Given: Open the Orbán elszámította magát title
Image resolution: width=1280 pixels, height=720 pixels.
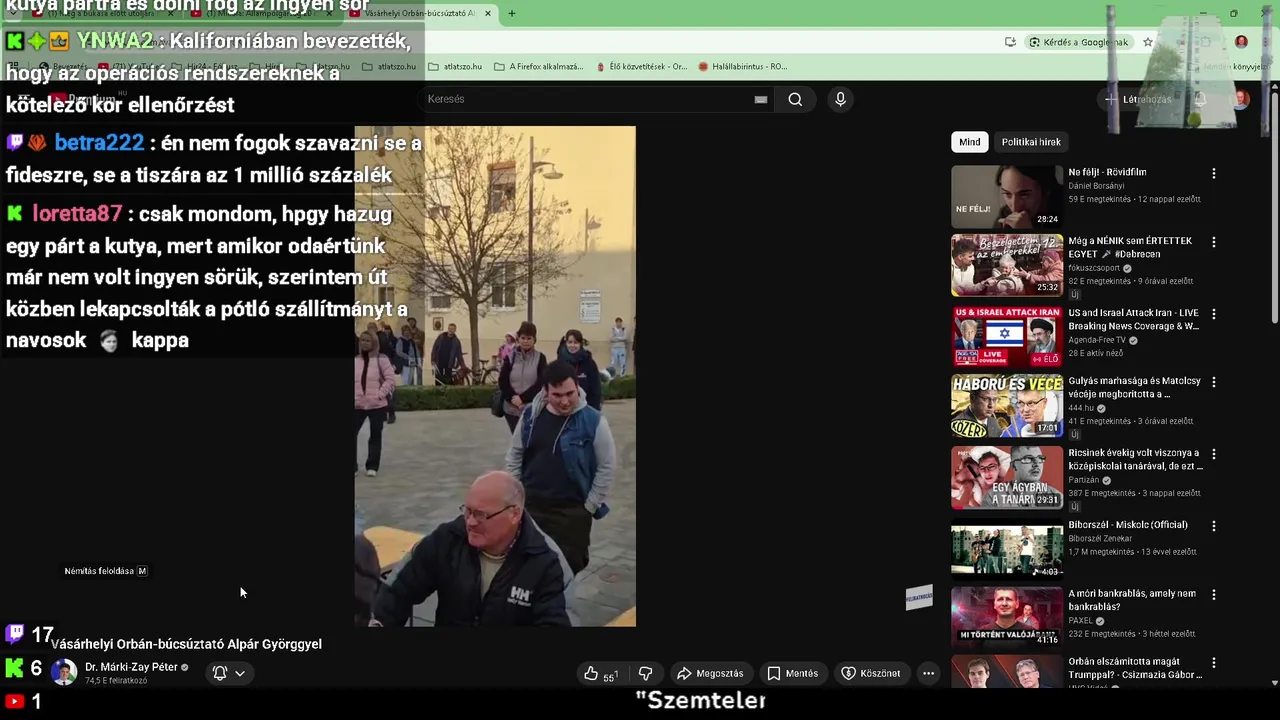Looking at the screenshot, I should pyautogui.click(x=1135, y=668).
